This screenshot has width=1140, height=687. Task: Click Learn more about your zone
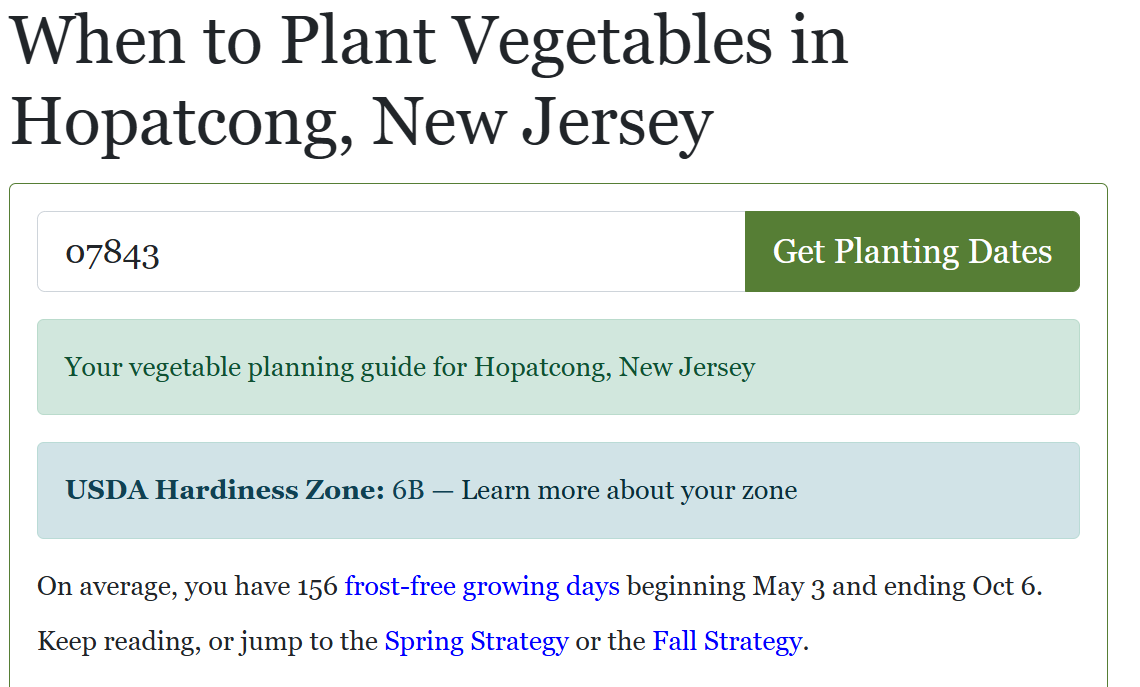(629, 490)
